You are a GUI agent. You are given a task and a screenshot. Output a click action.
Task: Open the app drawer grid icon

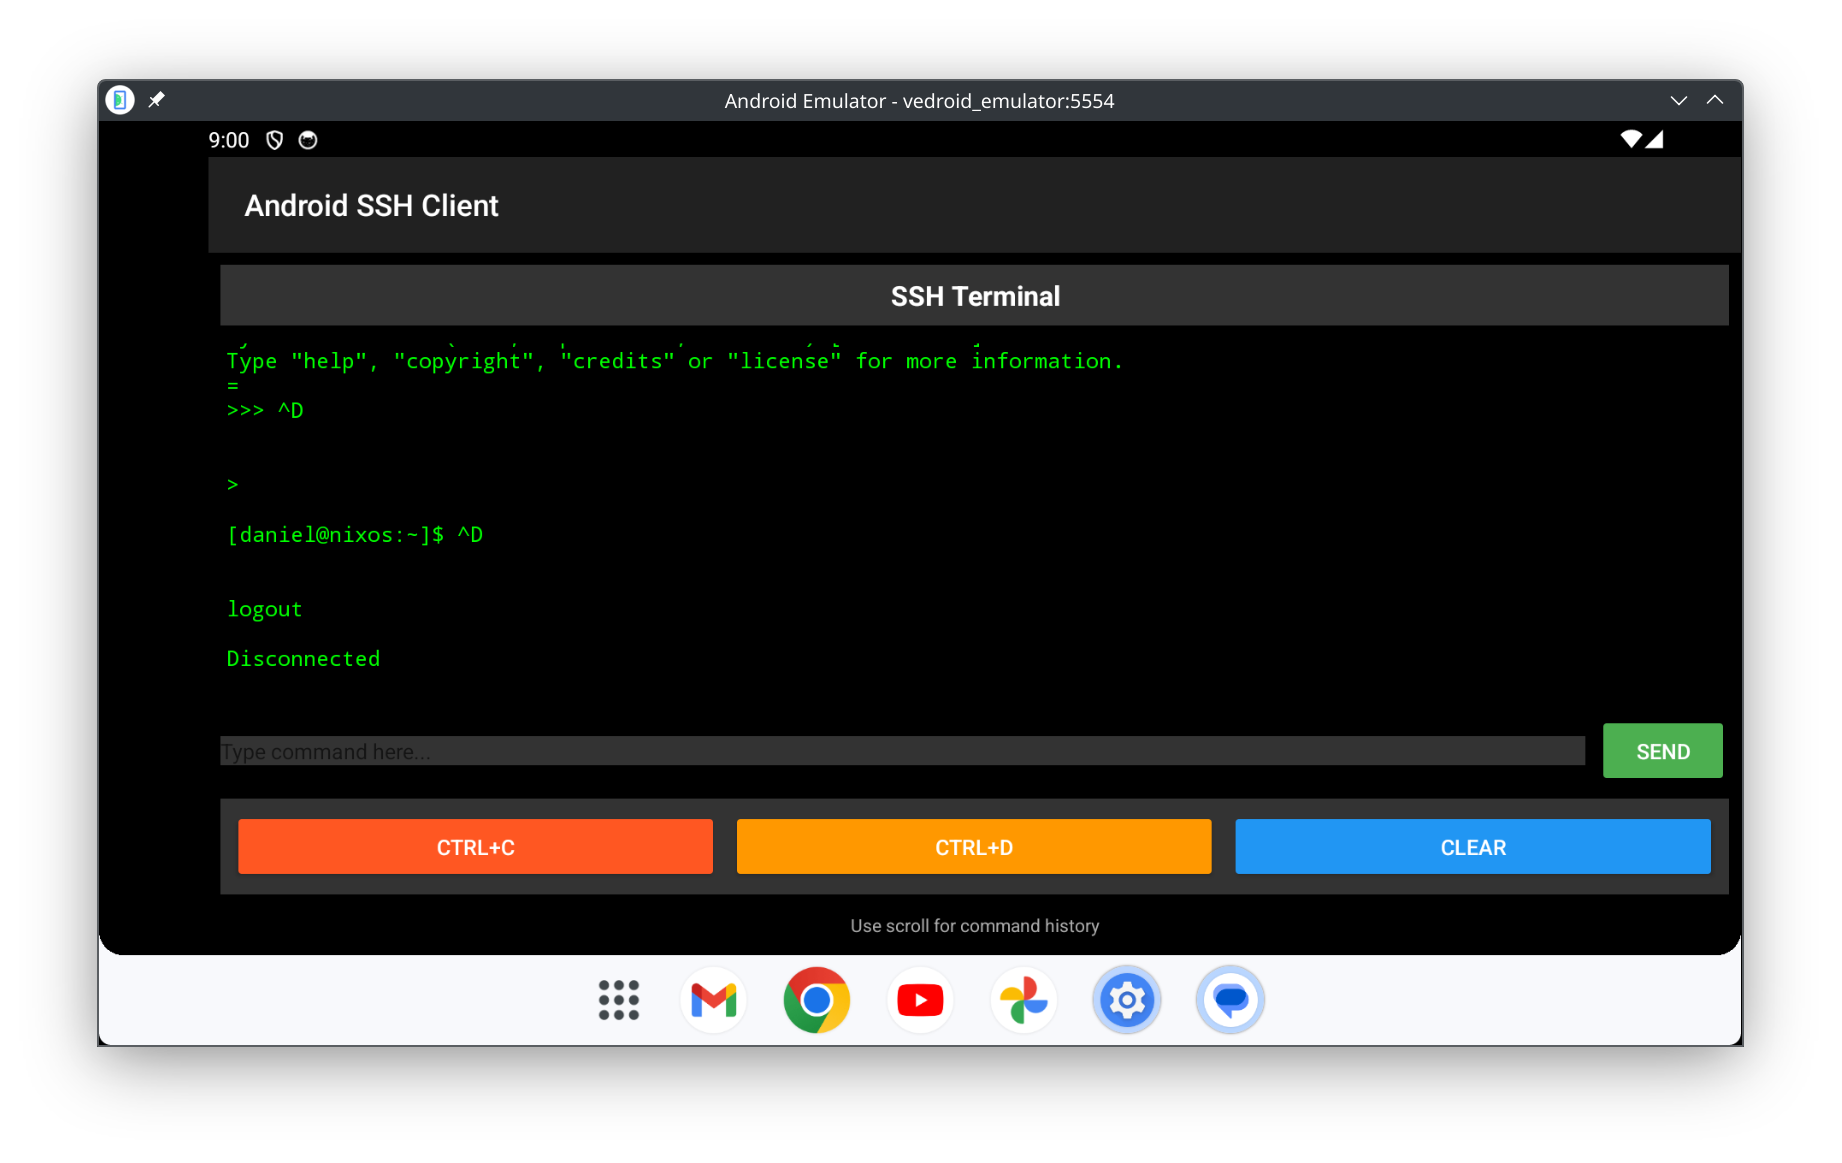pyautogui.click(x=618, y=1000)
